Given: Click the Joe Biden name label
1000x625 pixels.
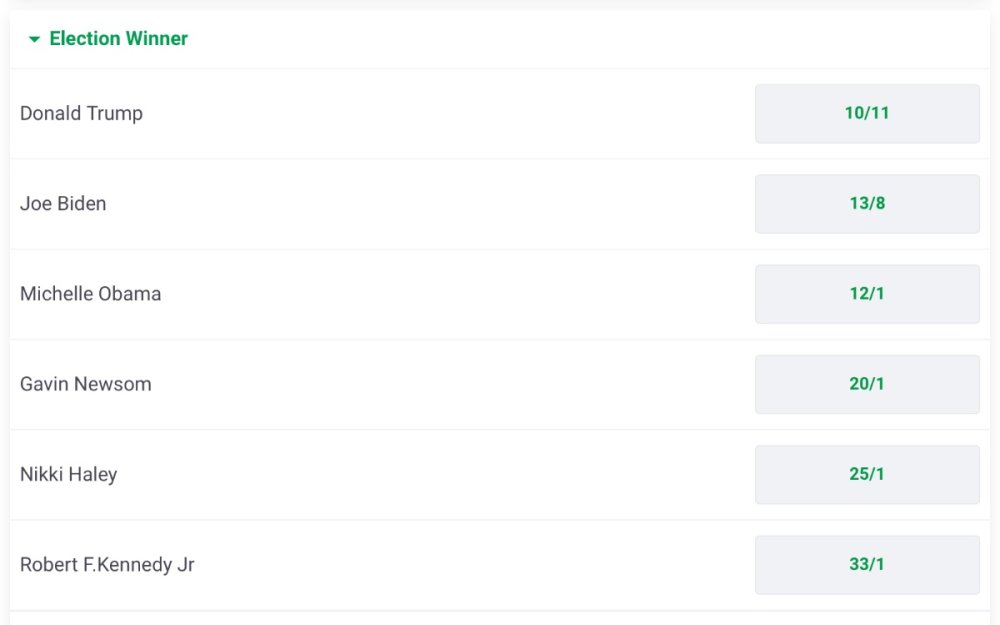Looking at the screenshot, I should point(63,204).
